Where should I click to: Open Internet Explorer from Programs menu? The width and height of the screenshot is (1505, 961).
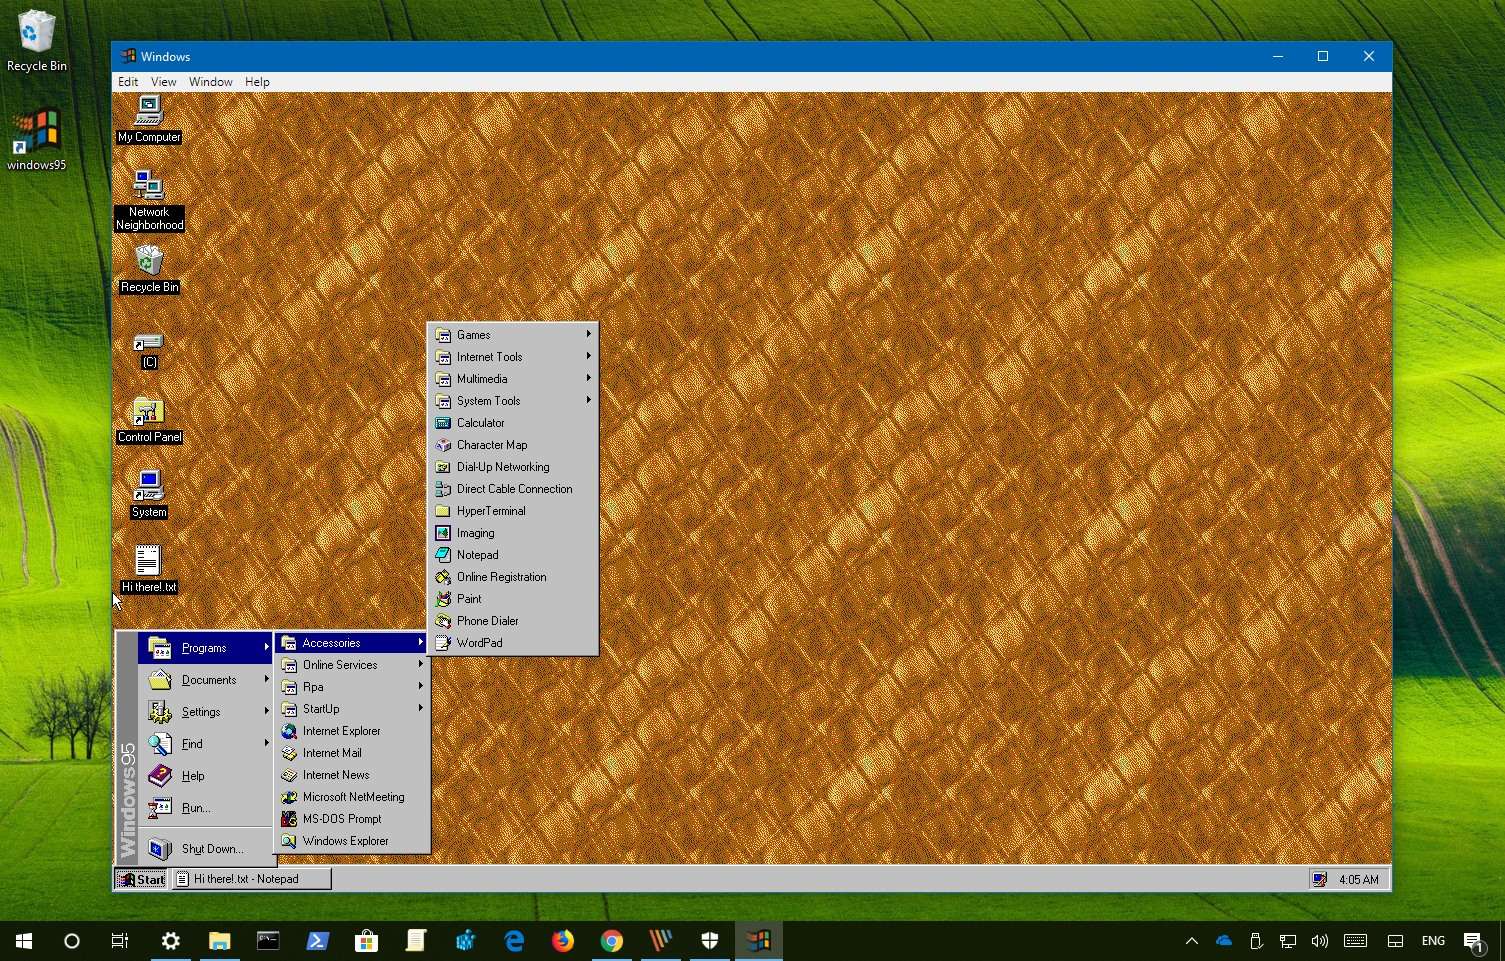click(x=341, y=731)
